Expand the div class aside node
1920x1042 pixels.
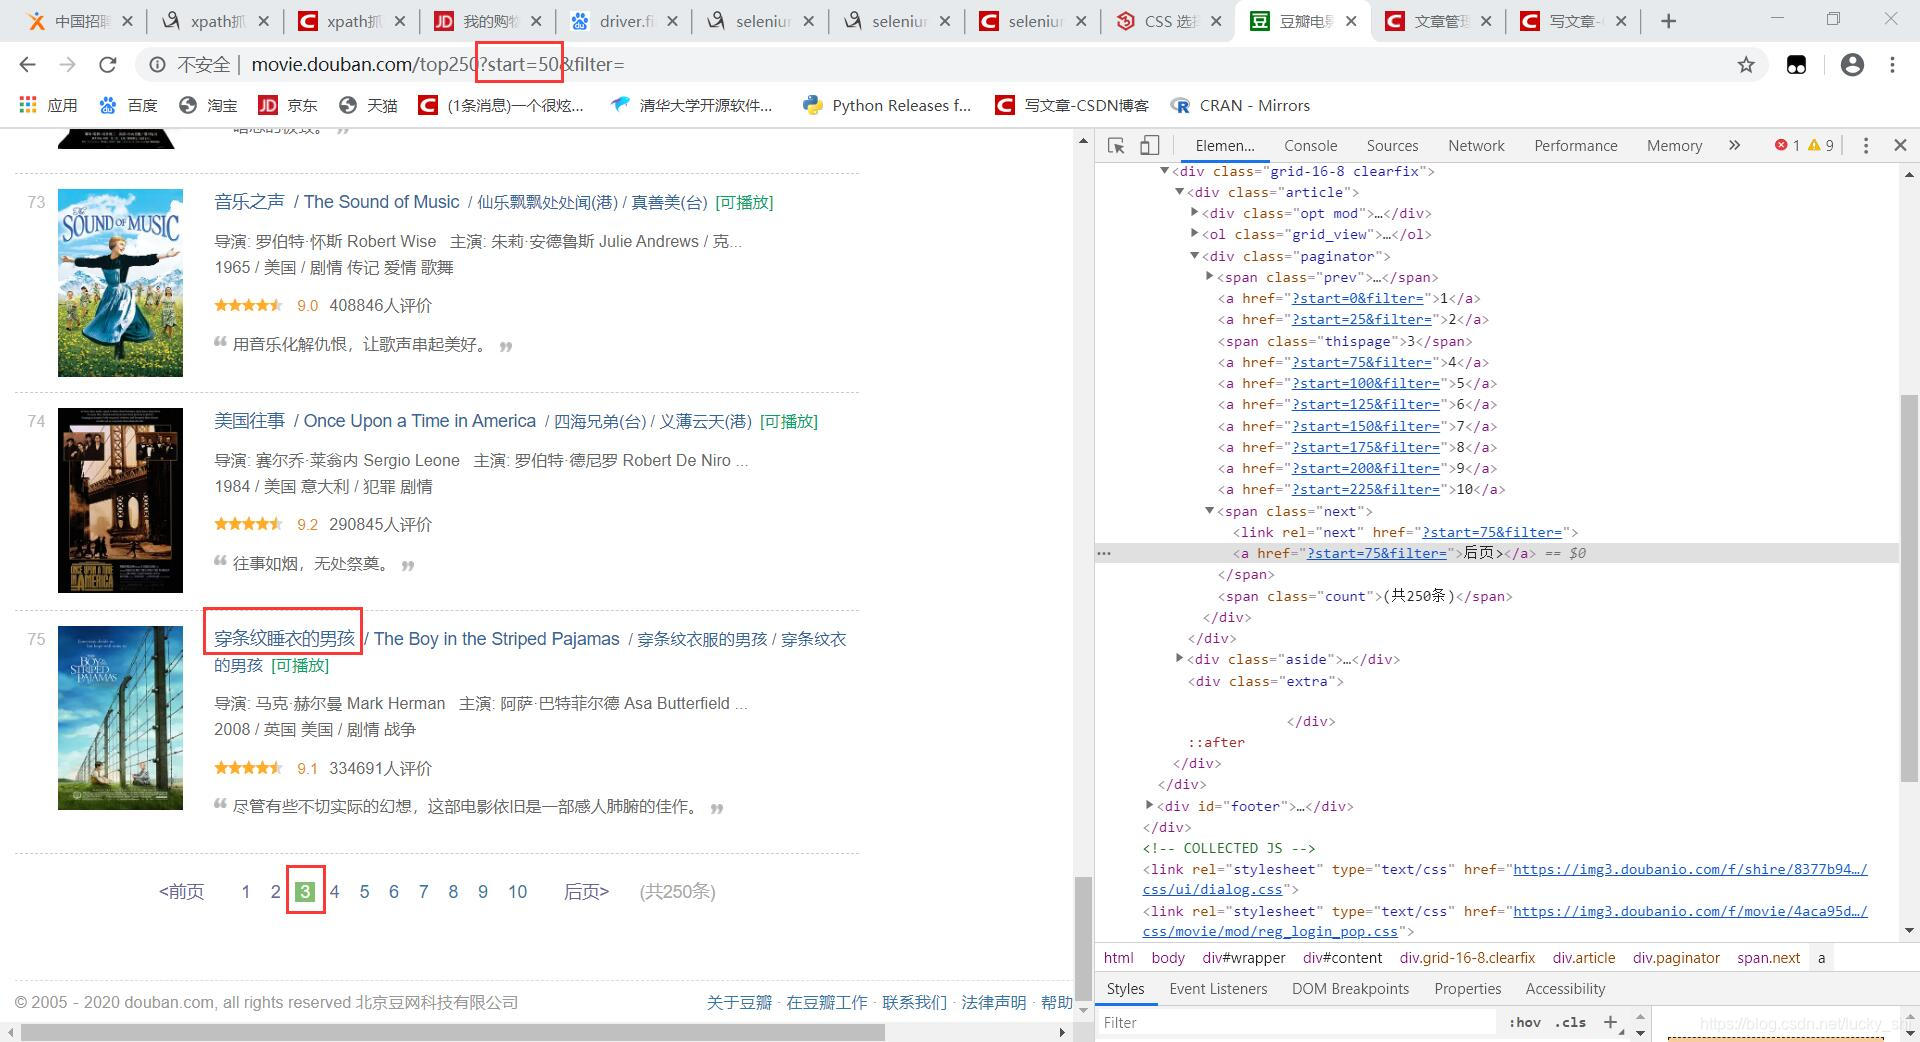[1179, 659]
